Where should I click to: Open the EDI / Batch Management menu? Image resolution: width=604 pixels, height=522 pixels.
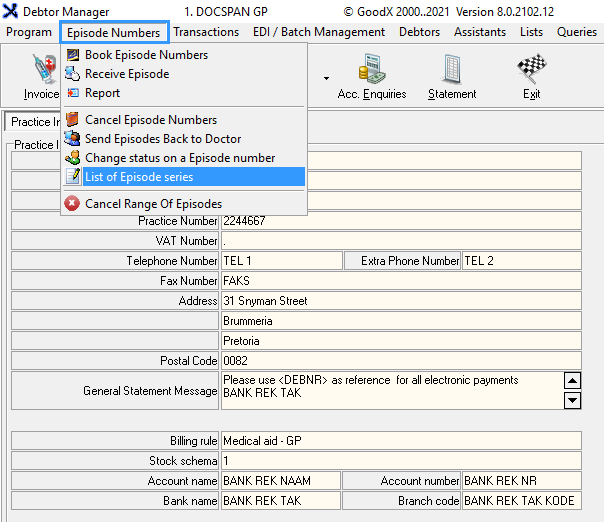(x=318, y=32)
